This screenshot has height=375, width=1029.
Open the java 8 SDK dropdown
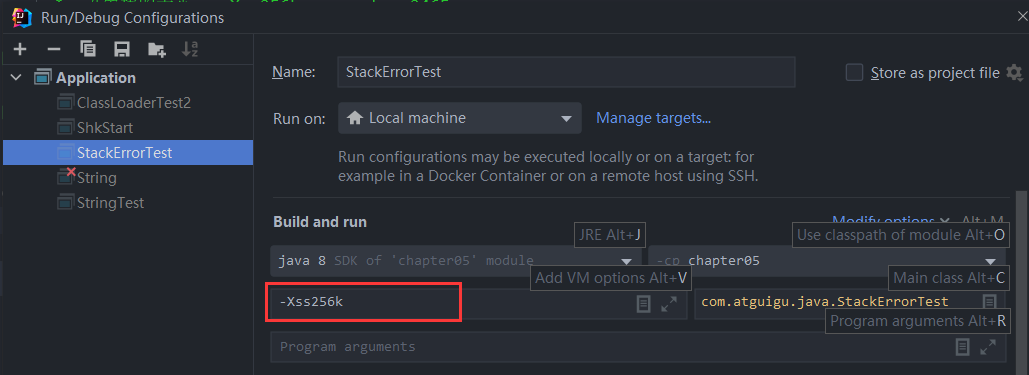click(x=456, y=261)
